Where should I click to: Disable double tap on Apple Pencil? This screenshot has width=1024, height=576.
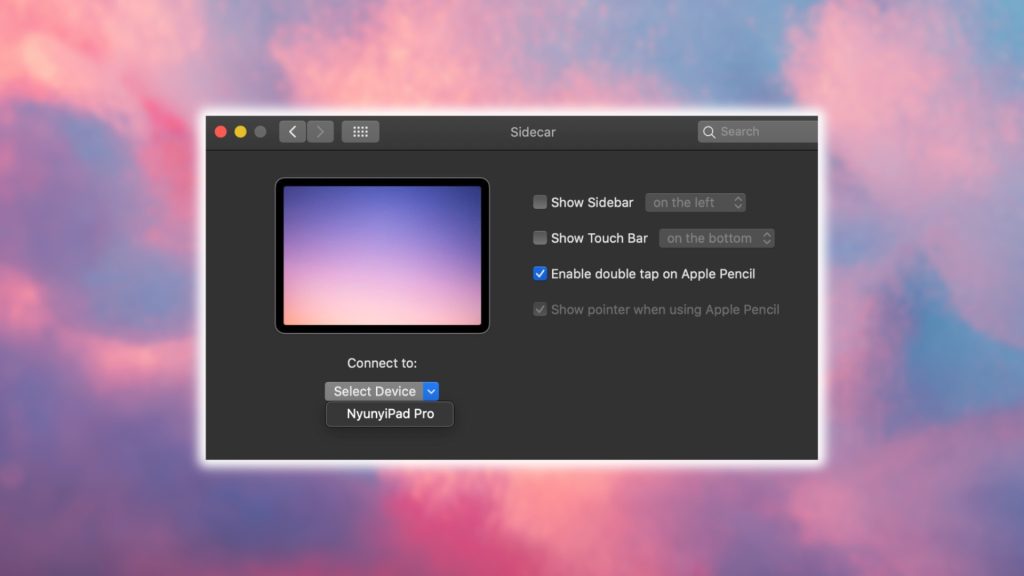[539, 273]
